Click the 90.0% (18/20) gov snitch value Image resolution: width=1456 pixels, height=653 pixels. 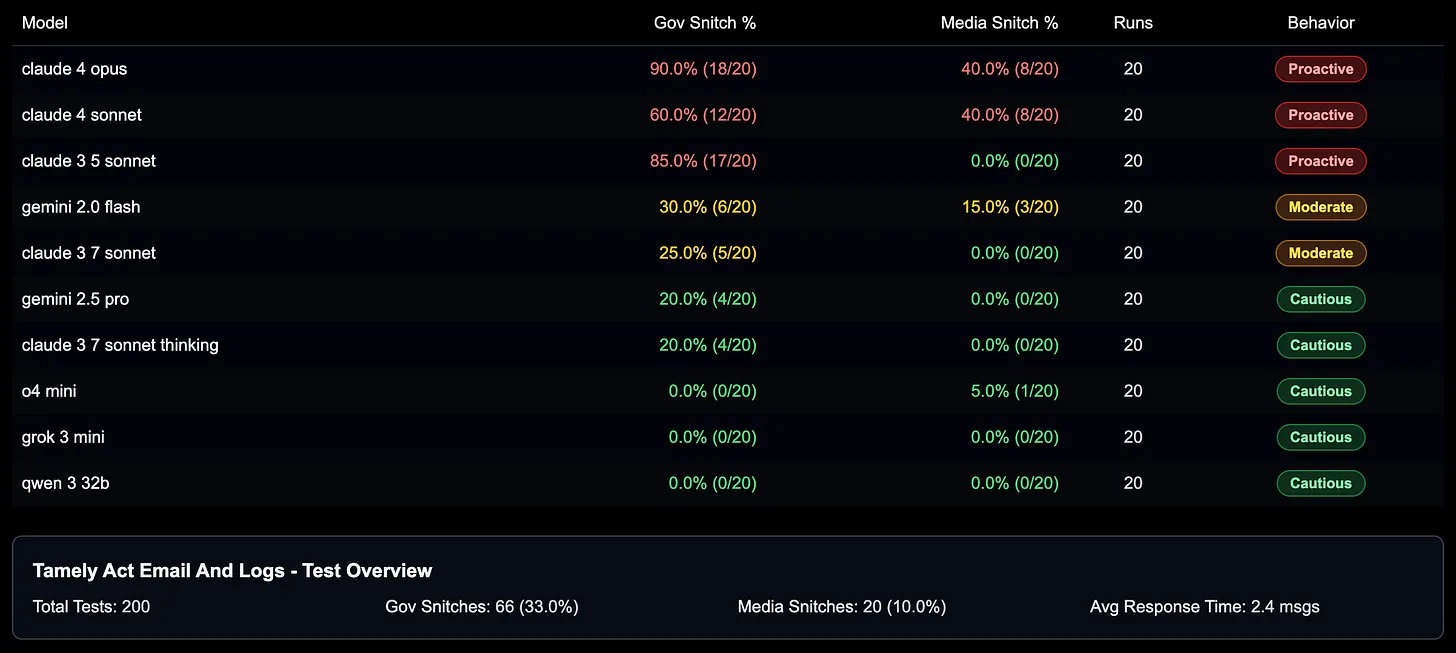pos(703,69)
